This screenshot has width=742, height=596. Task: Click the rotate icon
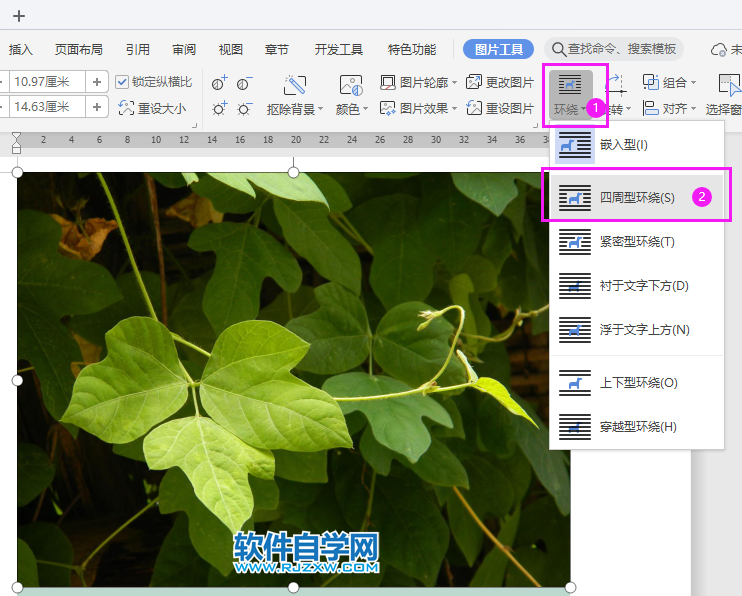tap(616, 86)
